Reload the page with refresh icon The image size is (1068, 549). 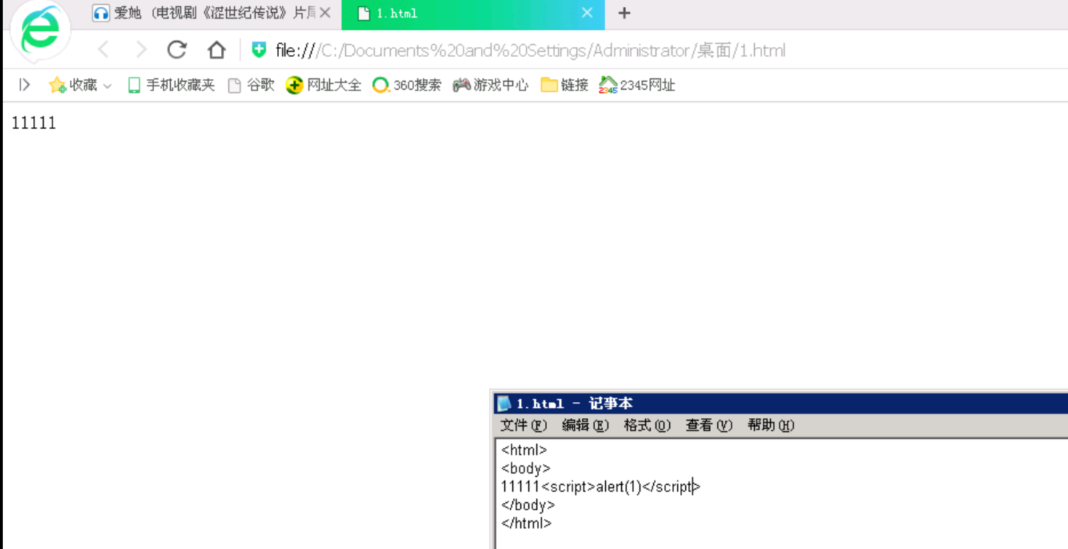tap(177, 50)
